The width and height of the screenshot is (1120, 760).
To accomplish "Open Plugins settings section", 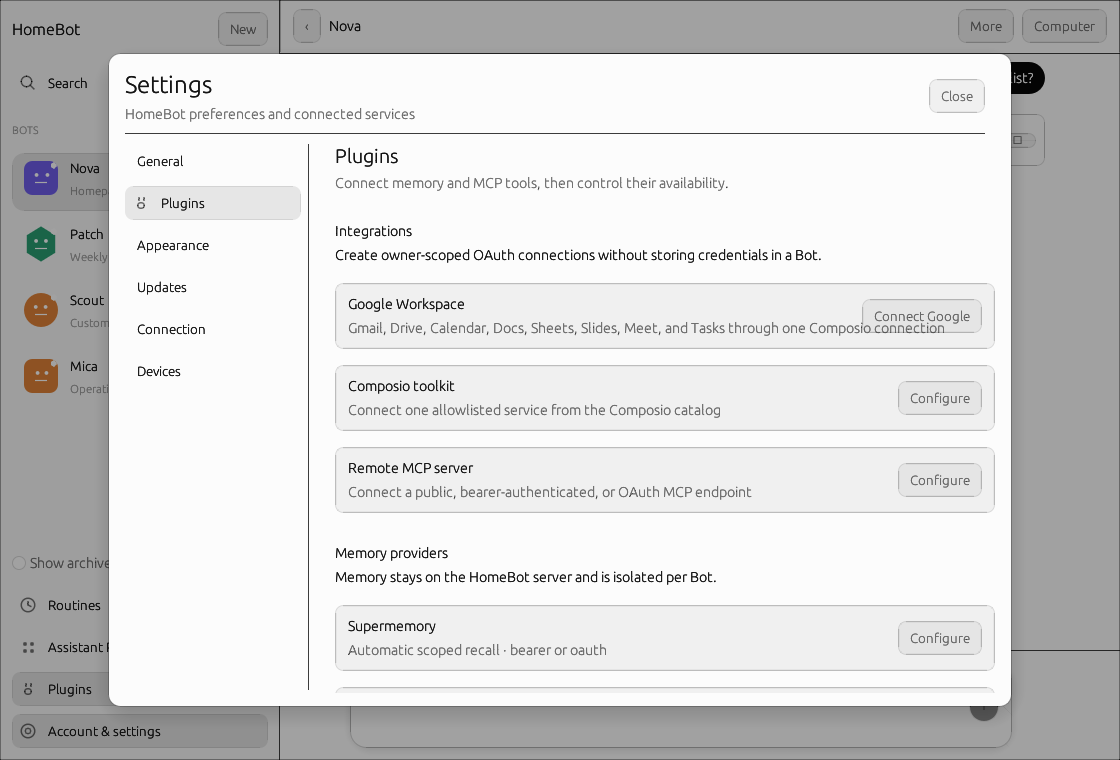I will click(213, 203).
